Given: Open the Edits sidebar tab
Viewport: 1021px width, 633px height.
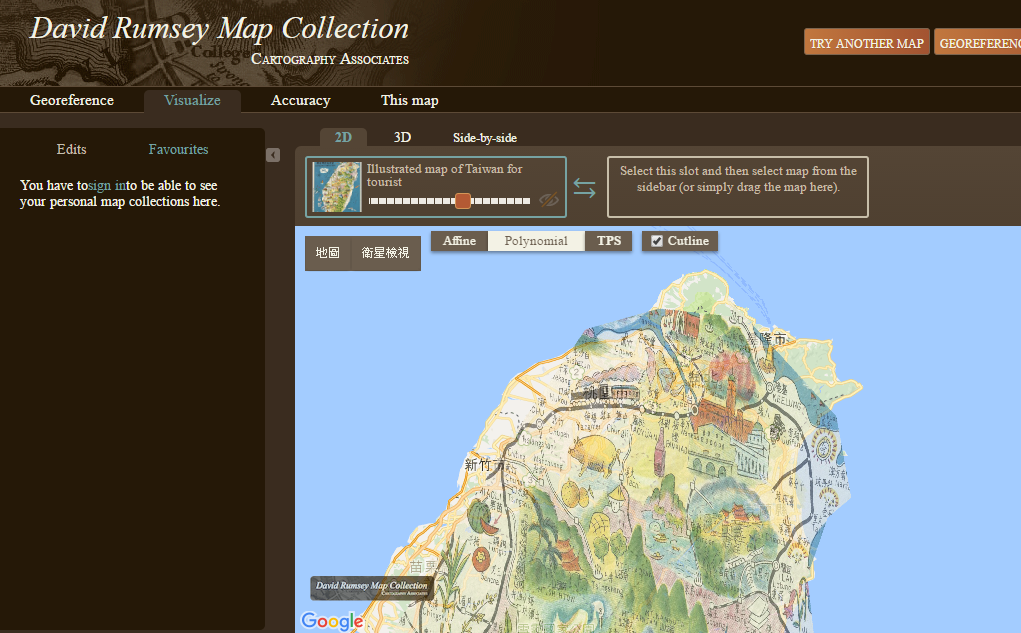Looking at the screenshot, I should pos(72,149).
